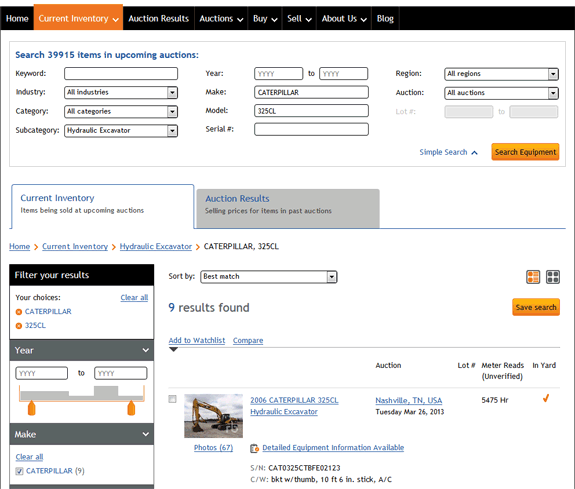This screenshot has width=575, height=489.
Task: Click the Compare link
Action: click(x=248, y=340)
